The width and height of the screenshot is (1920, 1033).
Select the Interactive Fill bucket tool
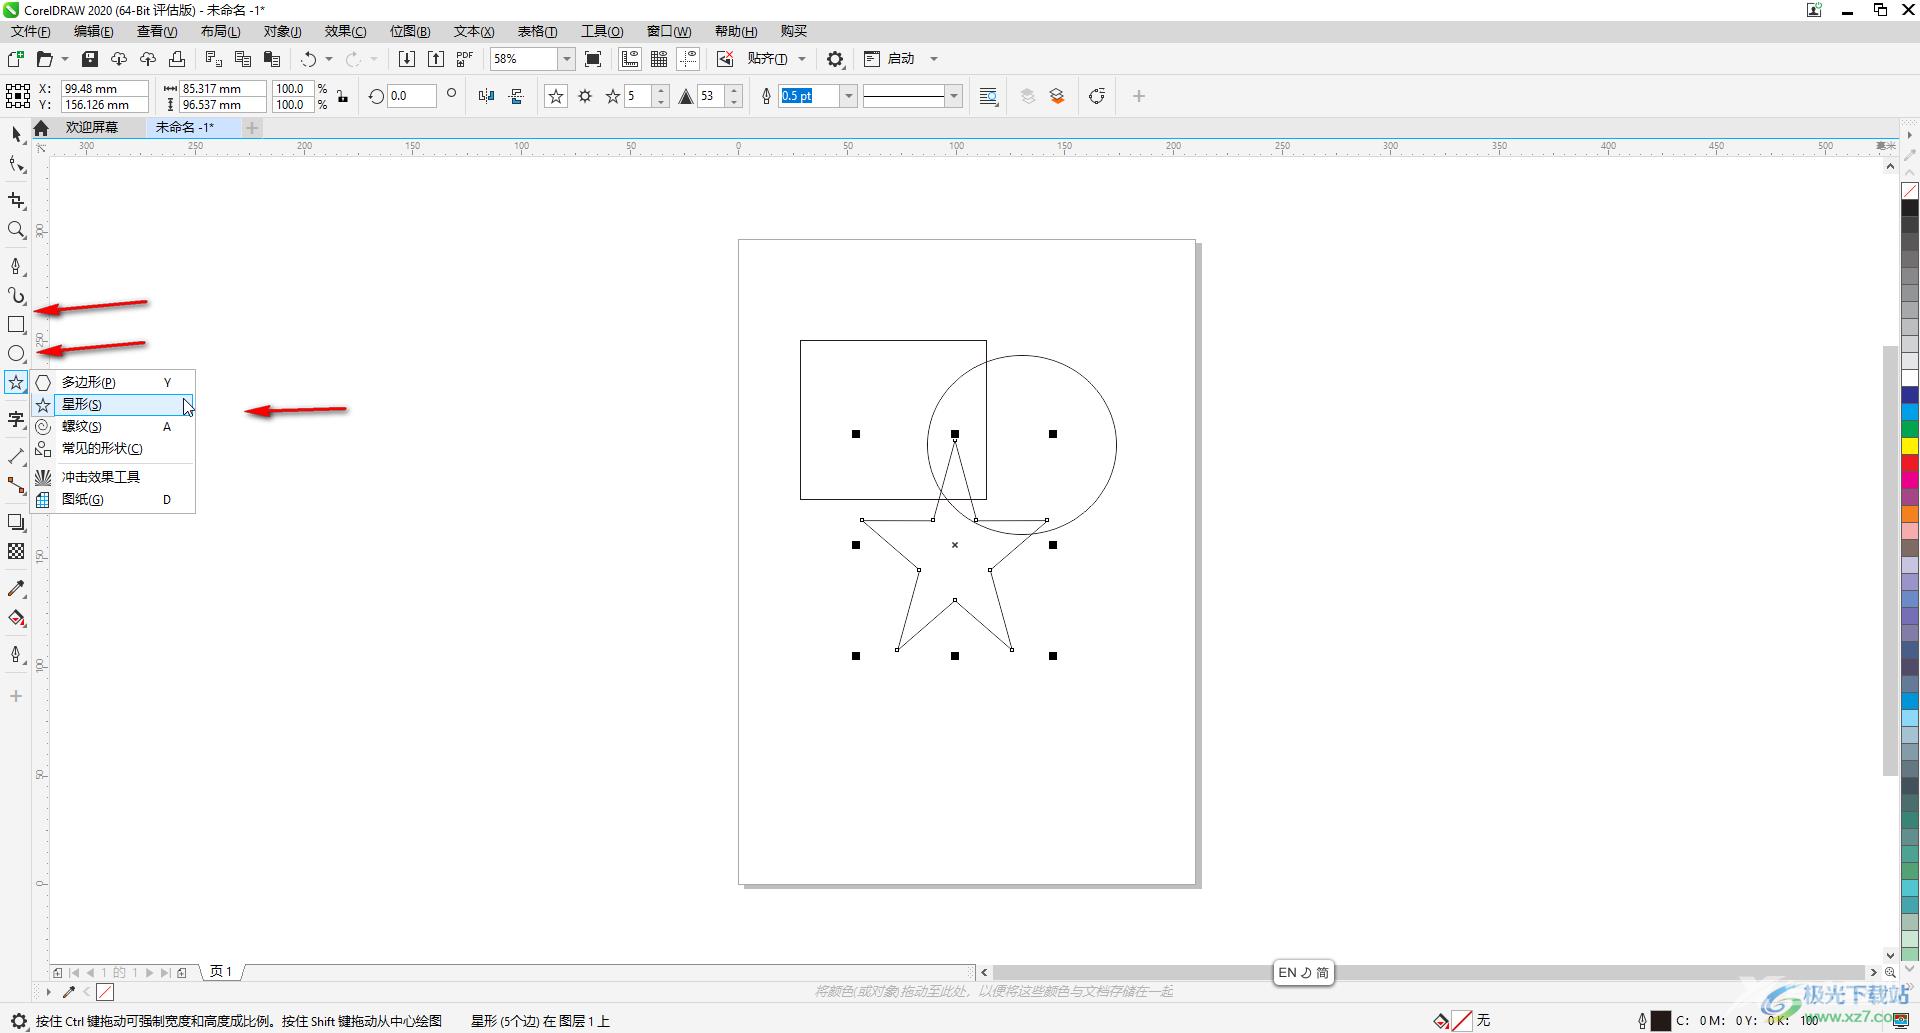[x=16, y=618]
